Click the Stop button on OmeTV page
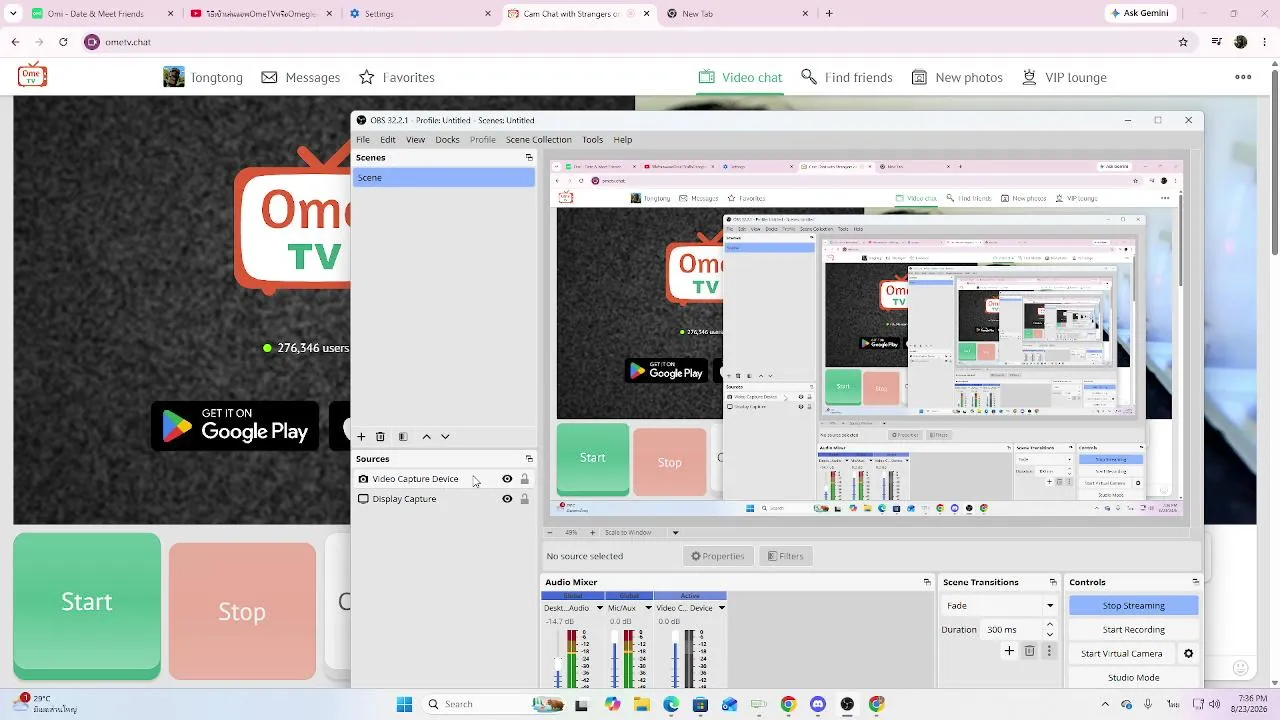1280x720 pixels. (242, 611)
